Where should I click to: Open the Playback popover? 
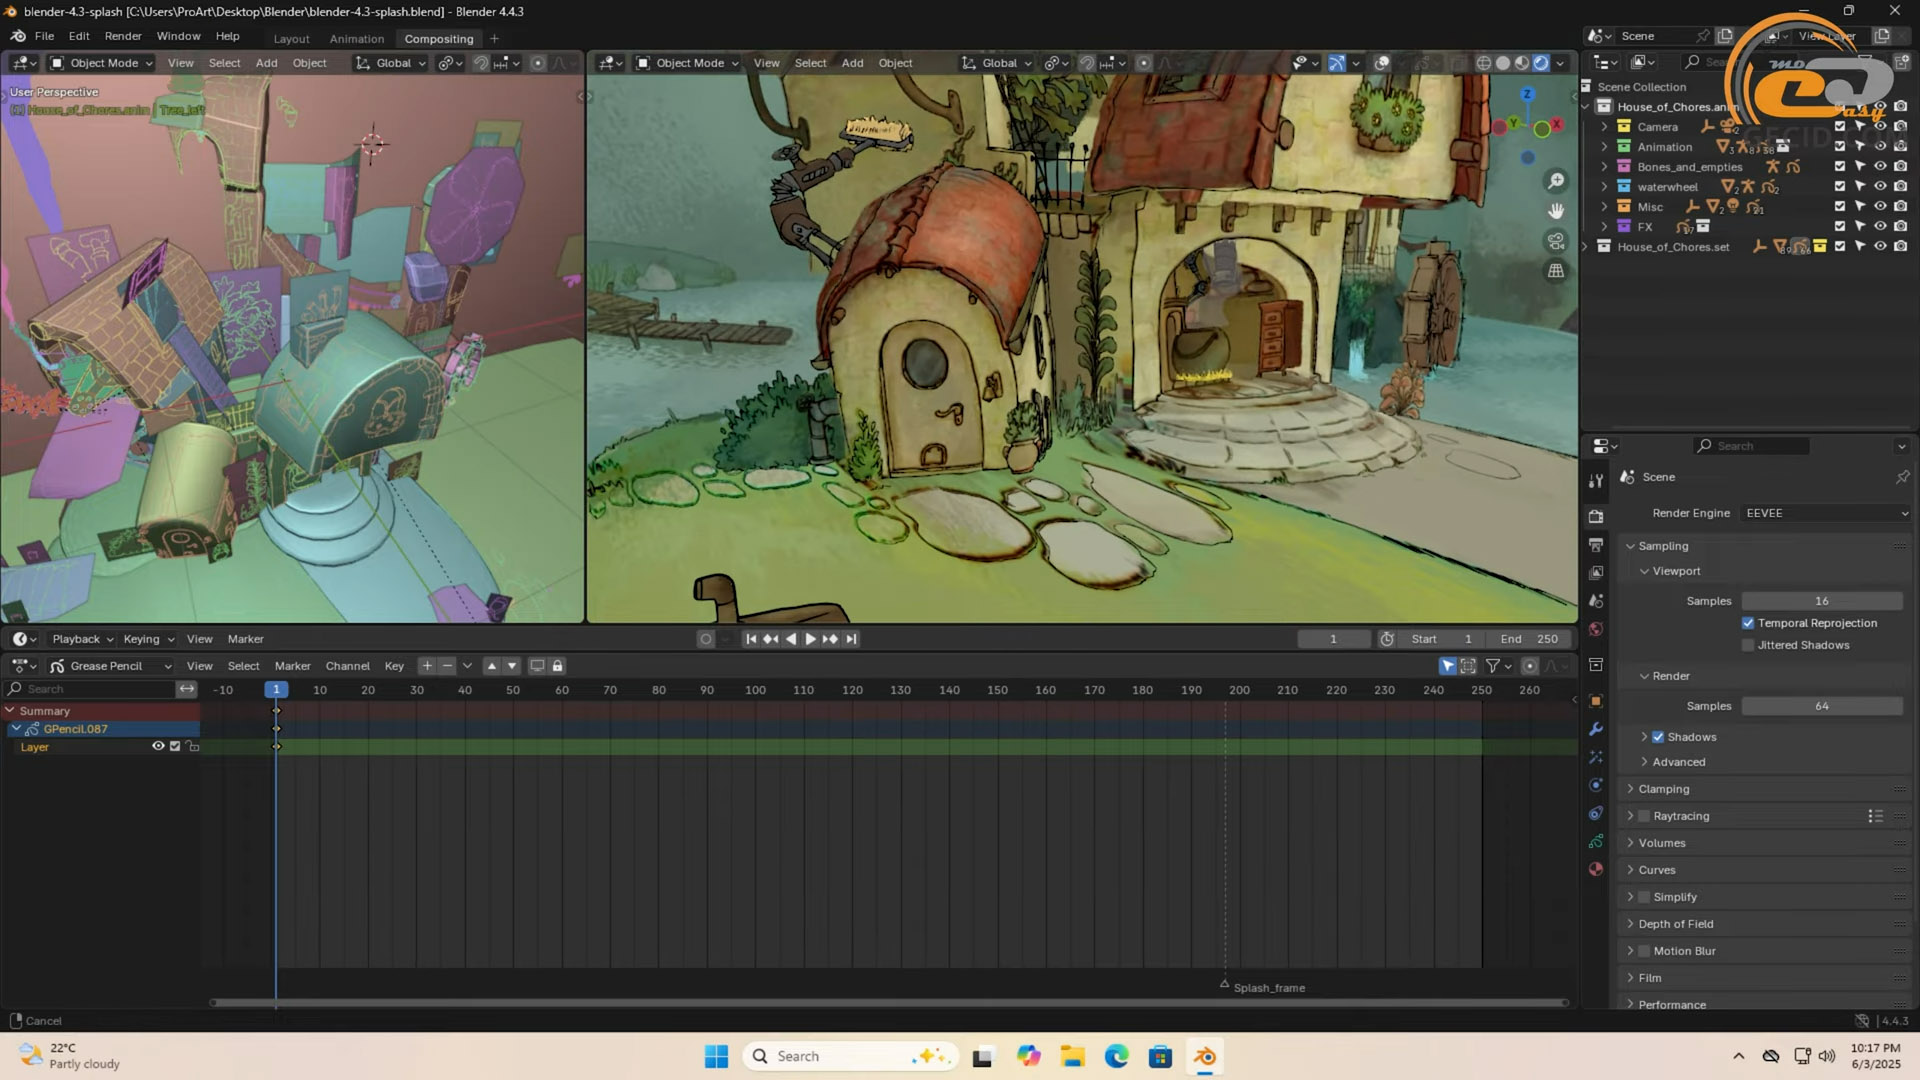(83, 639)
